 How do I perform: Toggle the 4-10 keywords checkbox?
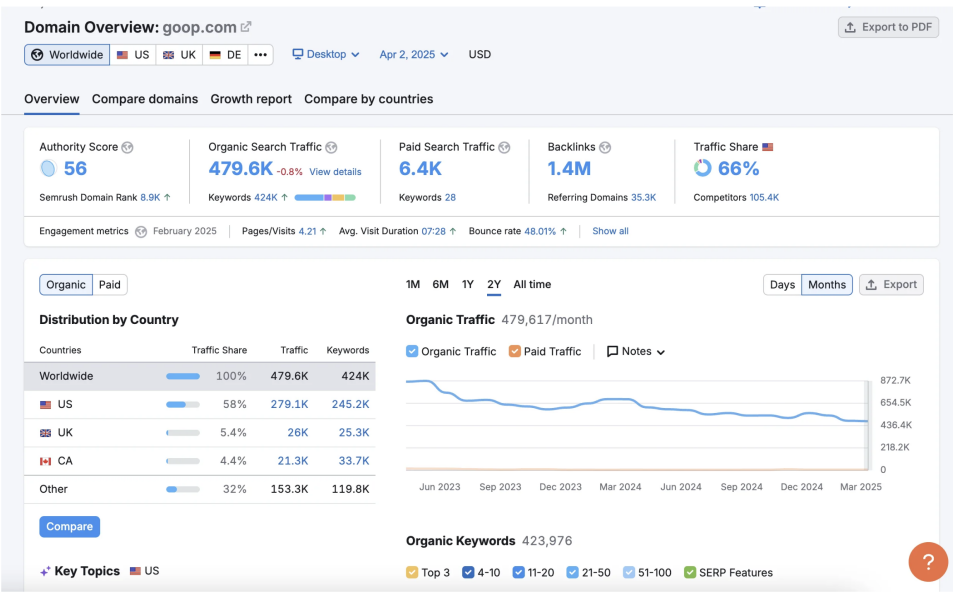(x=468, y=573)
